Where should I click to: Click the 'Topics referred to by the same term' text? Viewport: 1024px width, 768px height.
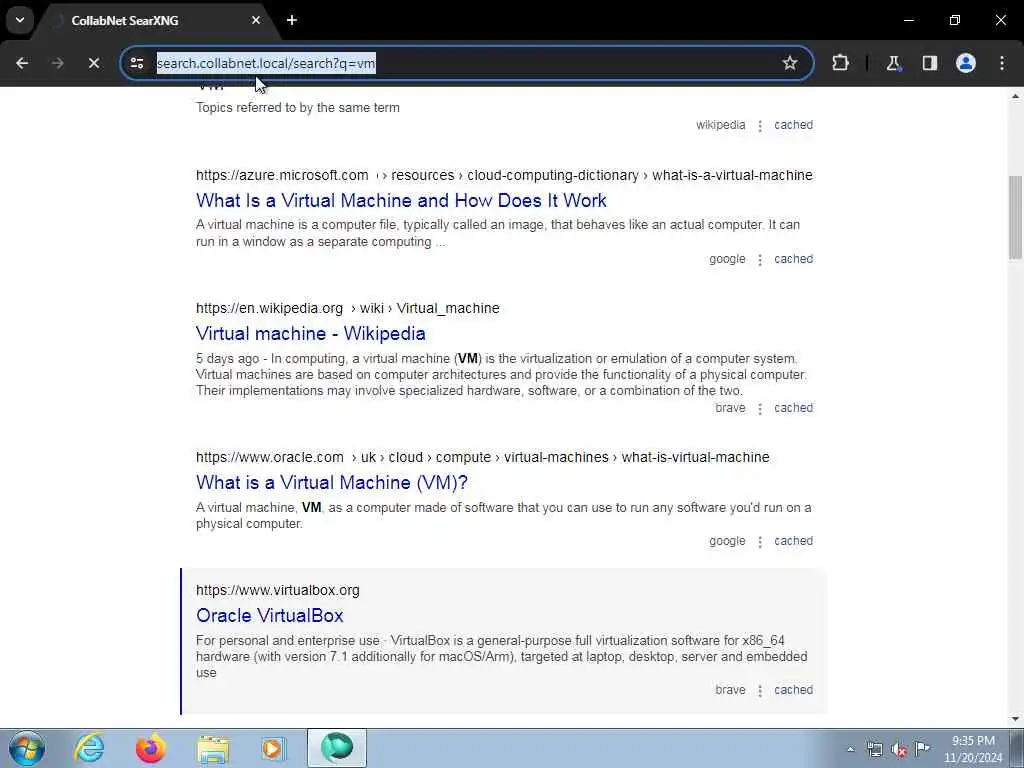298,108
